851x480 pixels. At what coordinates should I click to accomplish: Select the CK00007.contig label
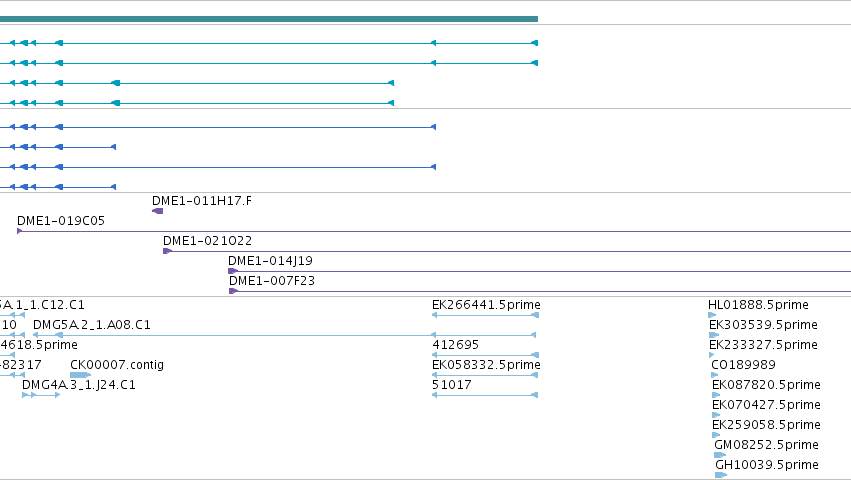tap(117, 365)
